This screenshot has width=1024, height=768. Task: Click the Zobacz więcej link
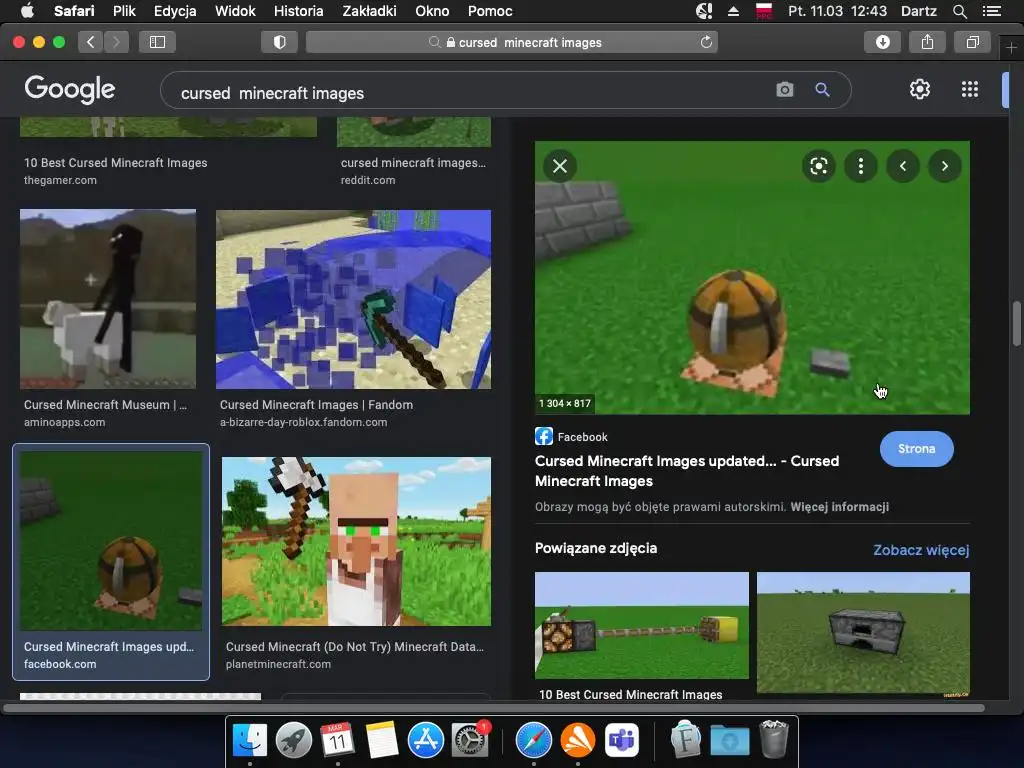pos(921,550)
